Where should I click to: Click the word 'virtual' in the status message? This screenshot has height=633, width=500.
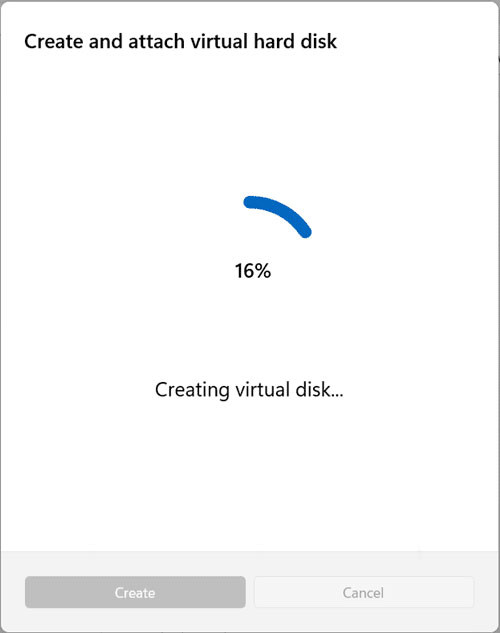click(263, 390)
